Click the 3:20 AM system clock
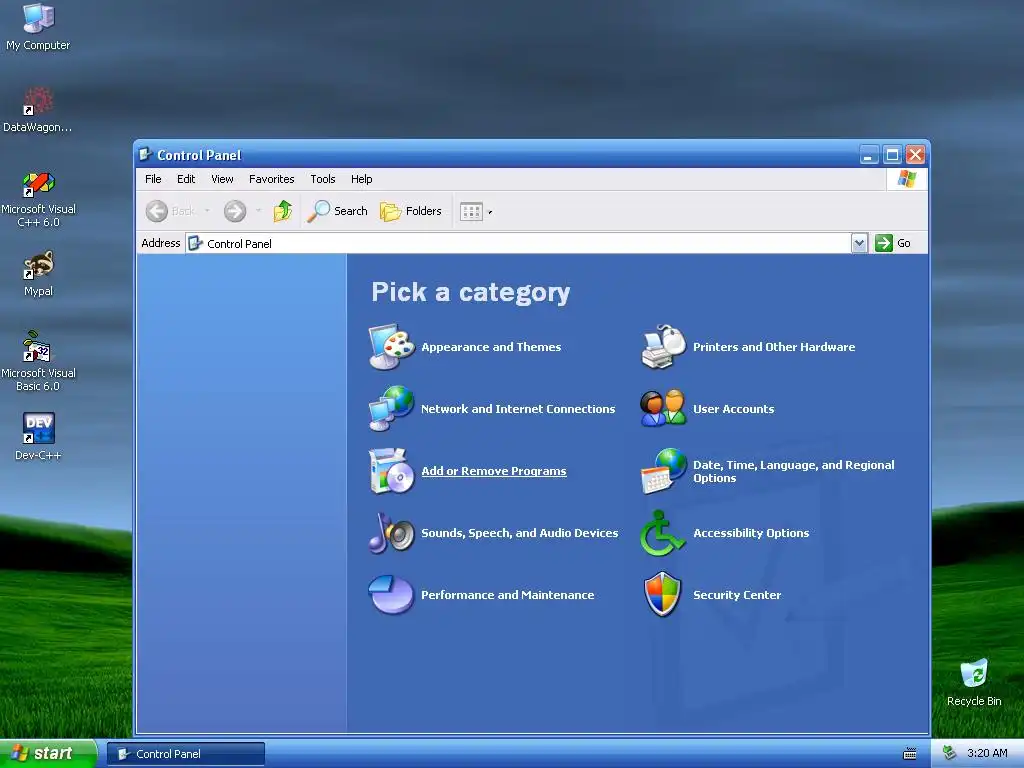 pyautogui.click(x=987, y=753)
